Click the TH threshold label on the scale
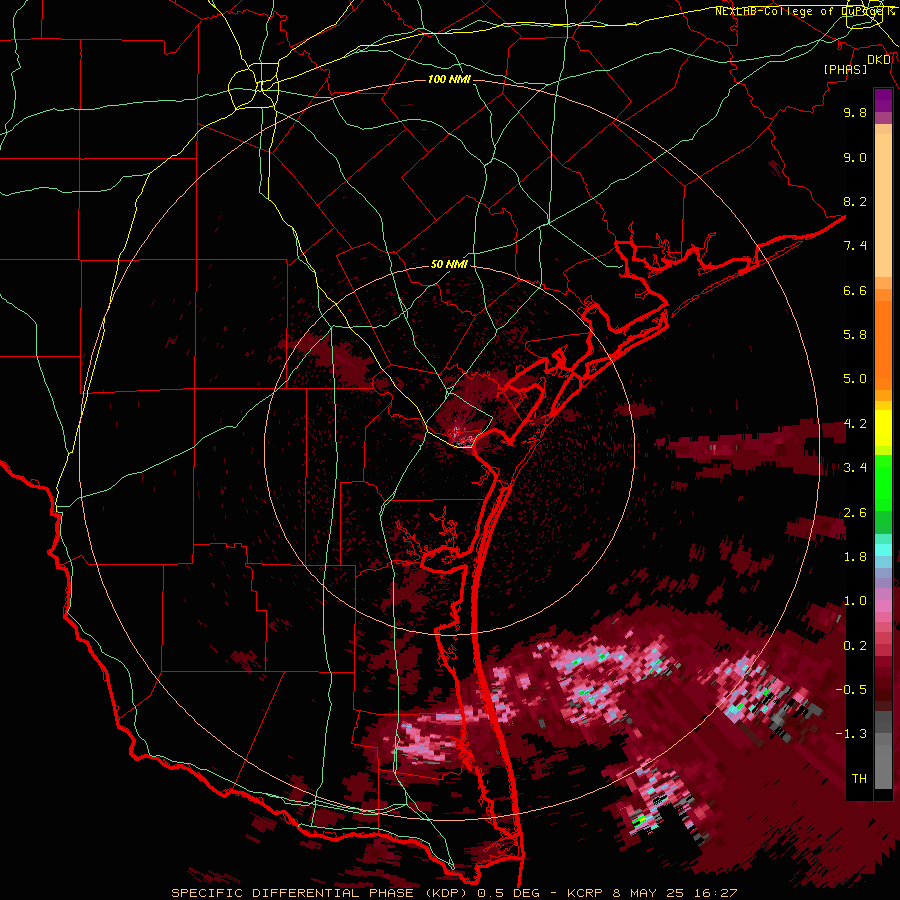Viewport: 900px width, 900px height. tap(859, 779)
